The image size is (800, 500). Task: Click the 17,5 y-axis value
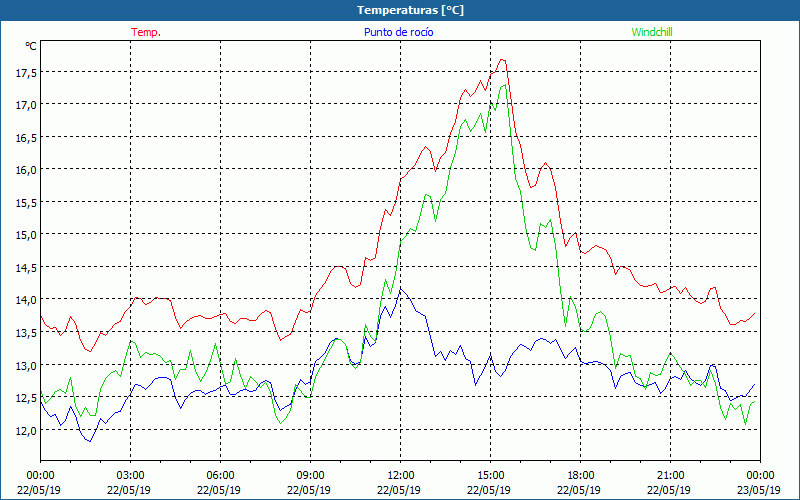[26, 73]
